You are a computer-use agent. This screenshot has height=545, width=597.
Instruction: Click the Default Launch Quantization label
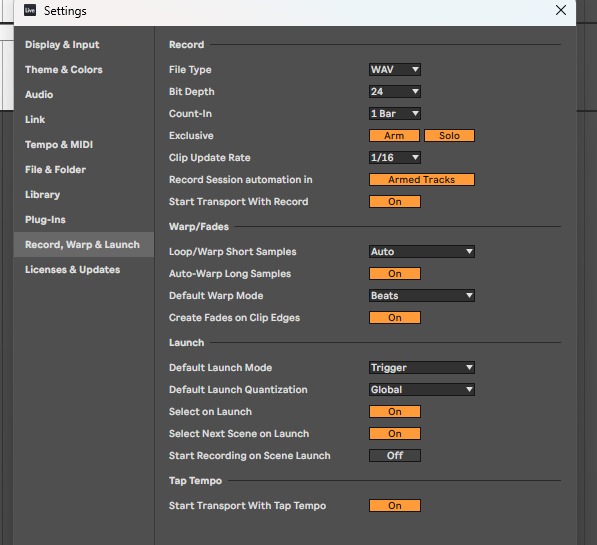(238, 390)
